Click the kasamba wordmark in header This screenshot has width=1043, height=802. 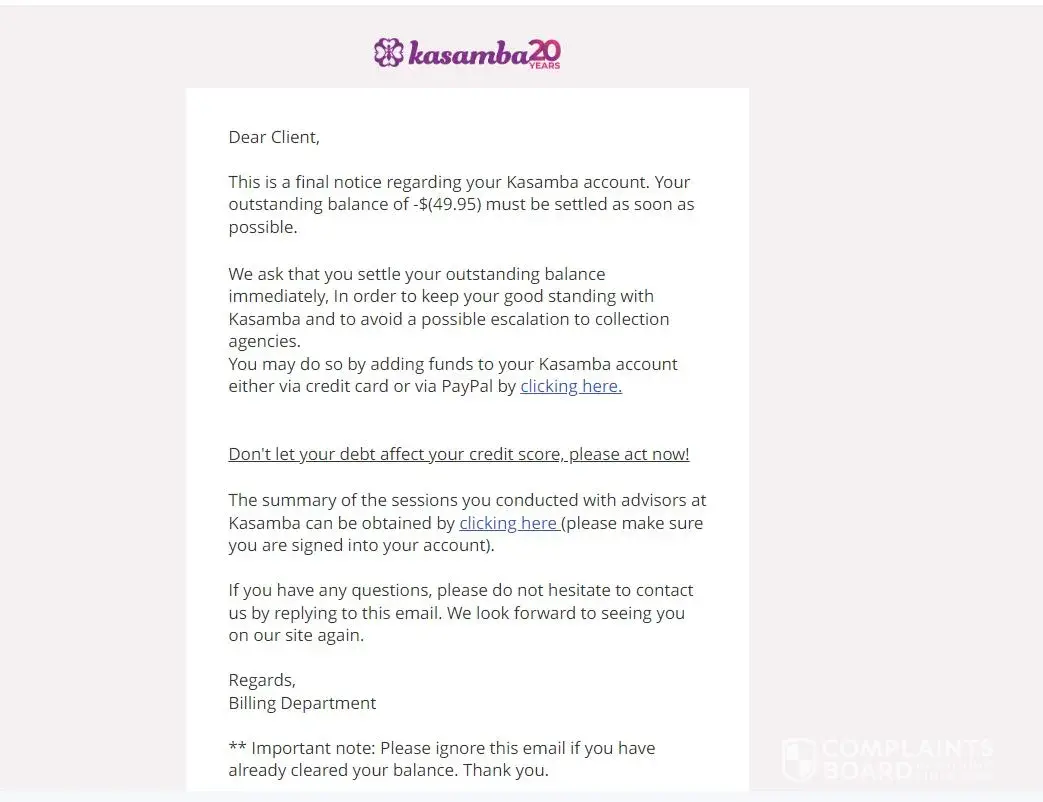pyautogui.click(x=467, y=55)
